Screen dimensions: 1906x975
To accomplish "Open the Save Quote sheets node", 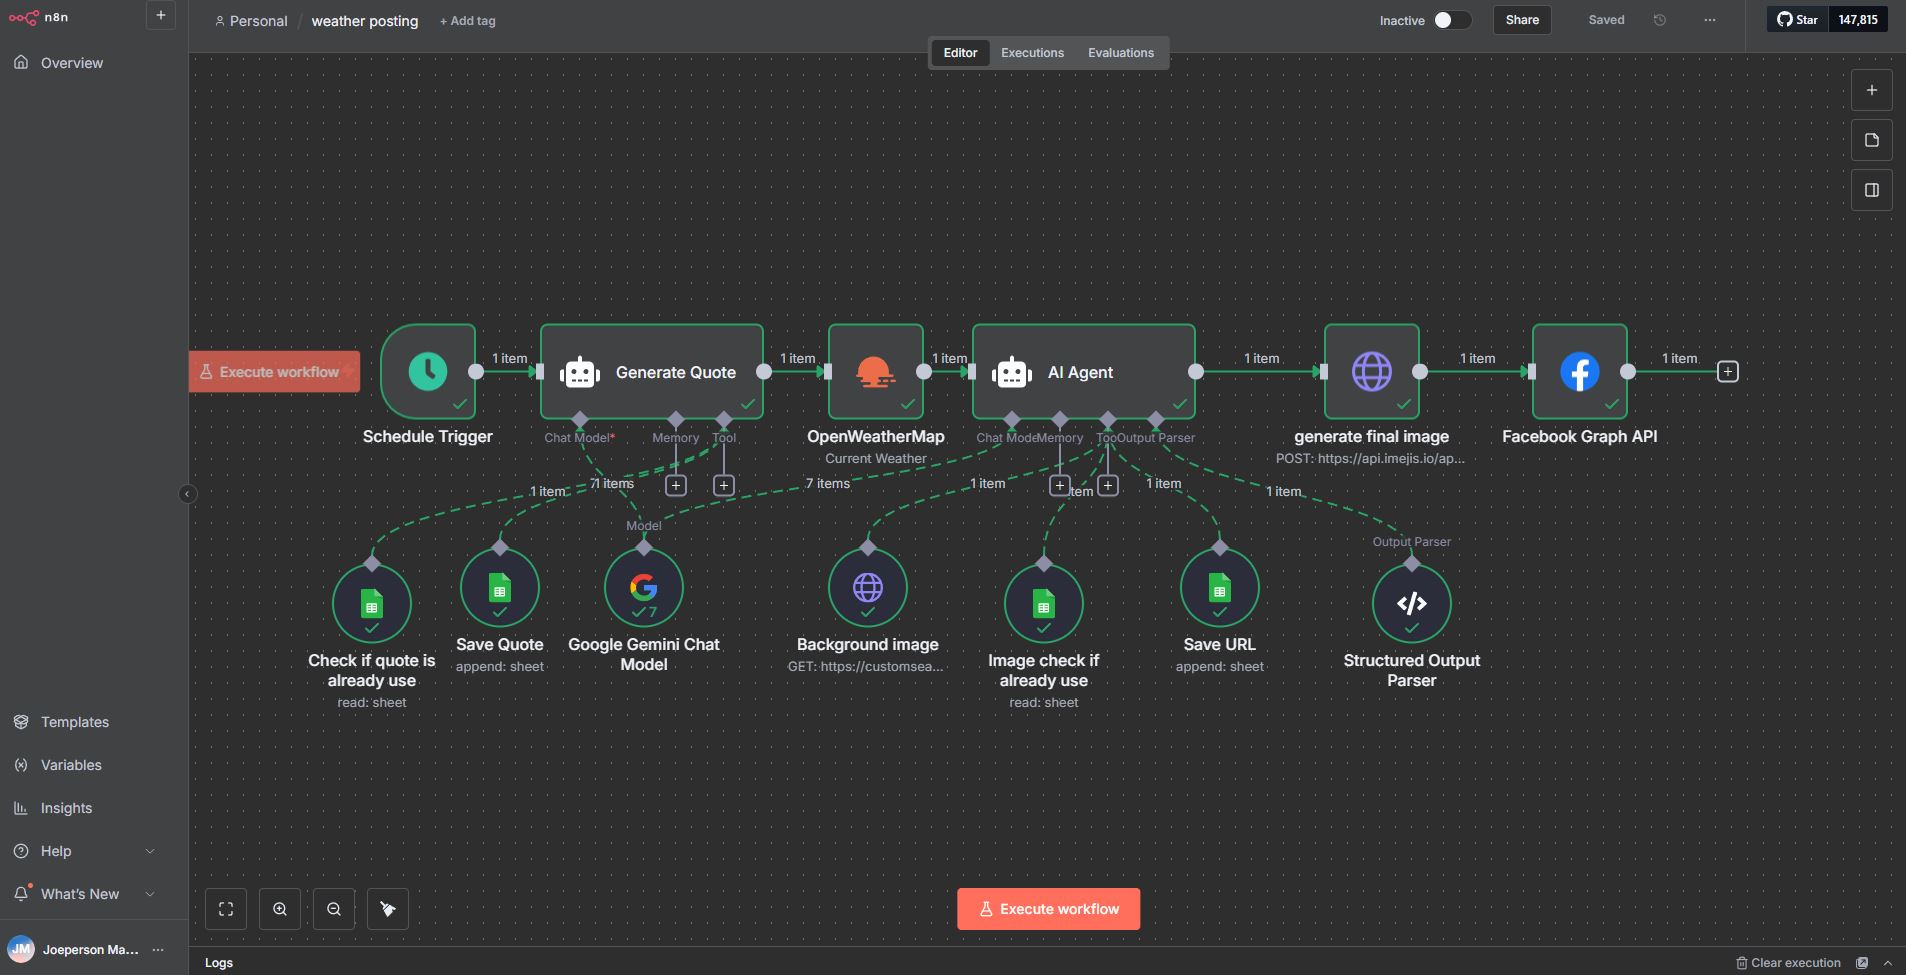I will (500, 587).
